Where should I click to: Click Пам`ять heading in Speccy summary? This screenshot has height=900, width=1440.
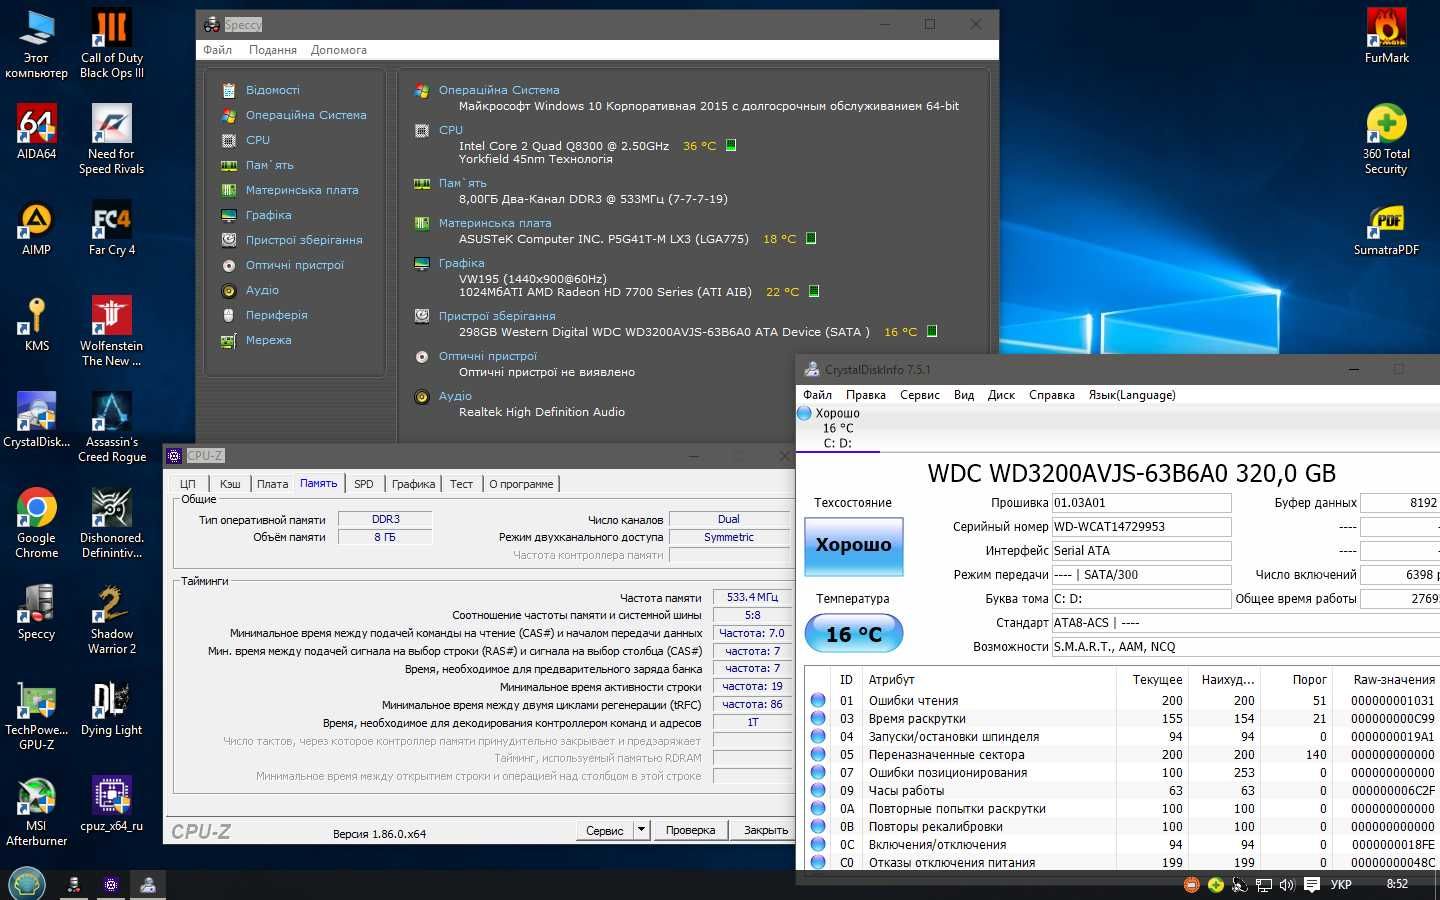[x=463, y=183]
